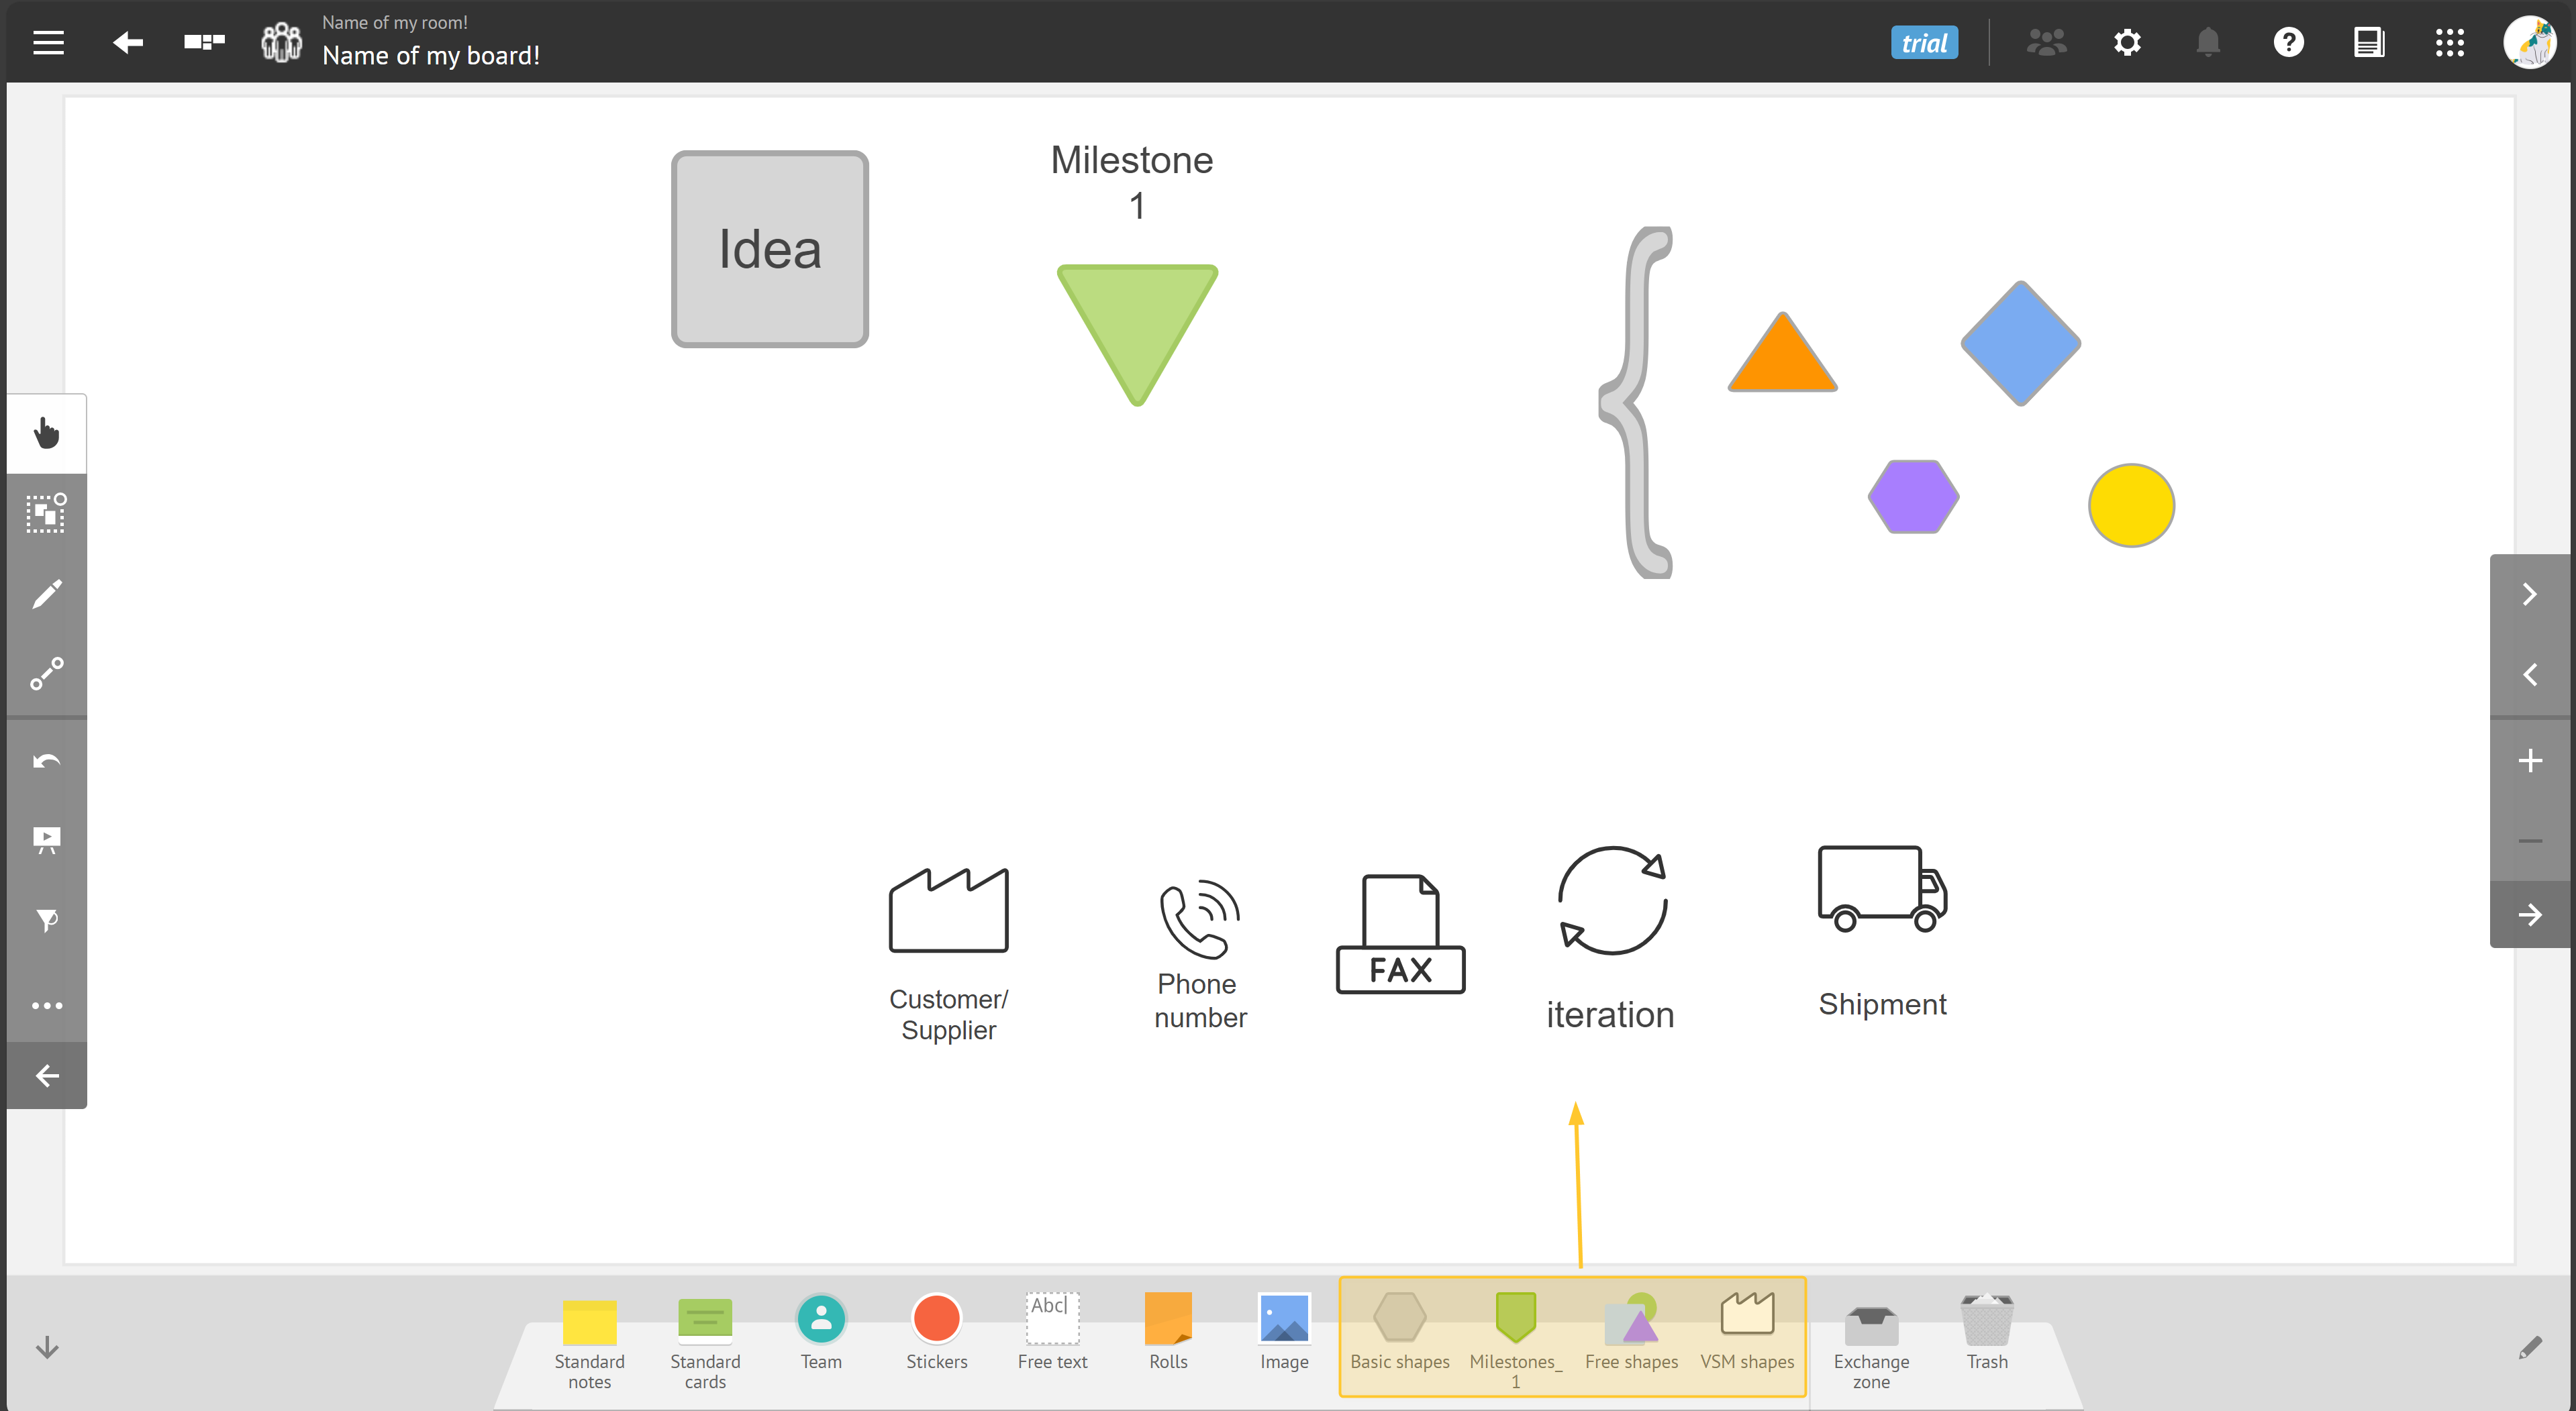Image resolution: width=2576 pixels, height=1411 pixels.
Task: Click the trial badge
Action: pos(1924,43)
